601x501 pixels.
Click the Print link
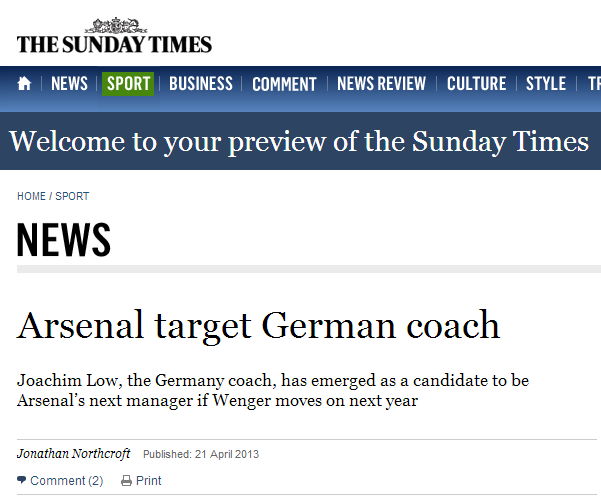point(148,481)
